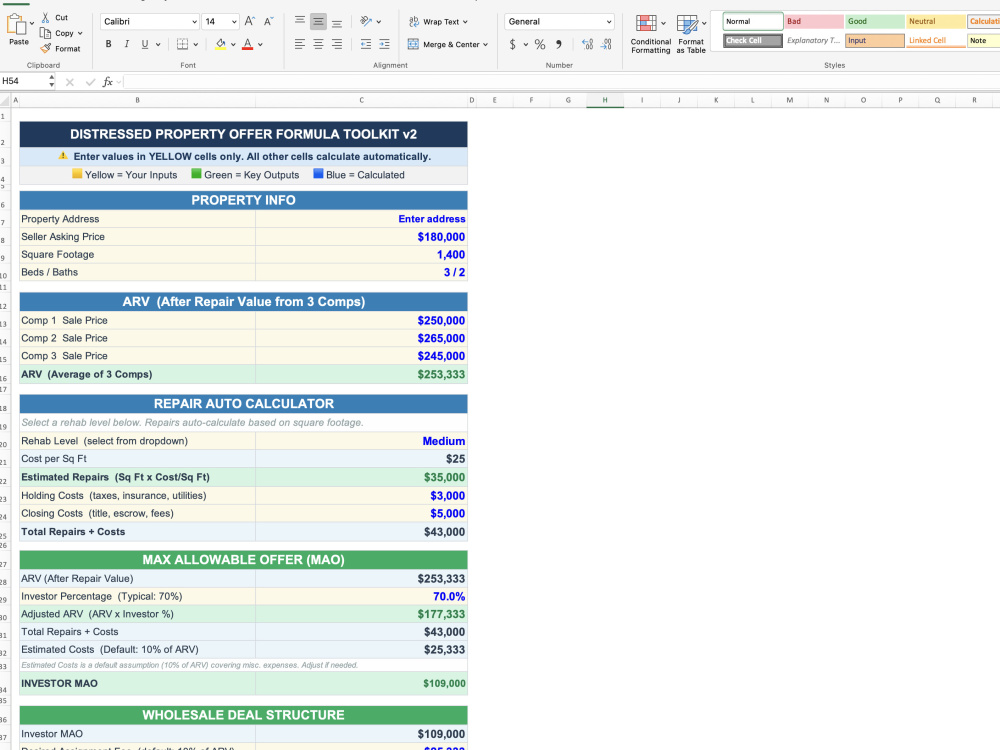The image size is (1000, 750).
Task: Select the column H header
Action: (605, 100)
